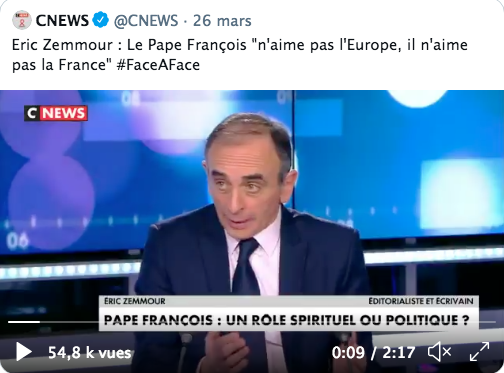Play the CNEWS video
Viewport: 504px width, 373px height.
coord(24,352)
